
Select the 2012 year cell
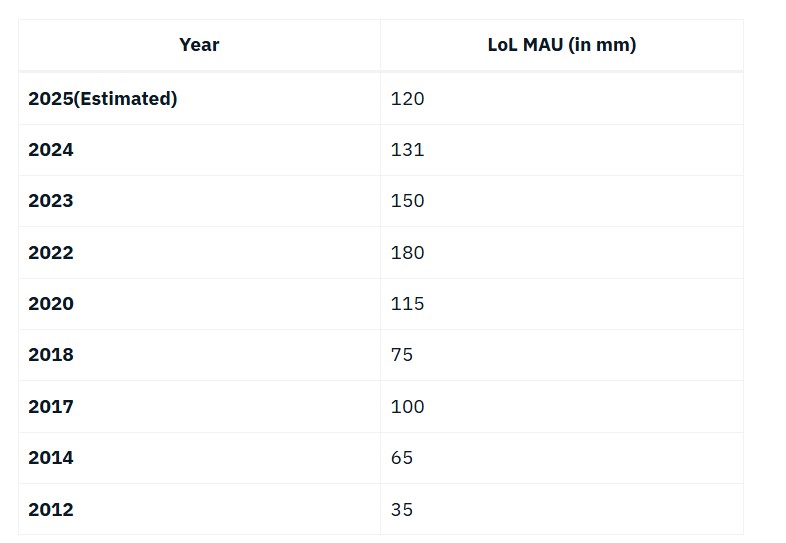pos(200,509)
